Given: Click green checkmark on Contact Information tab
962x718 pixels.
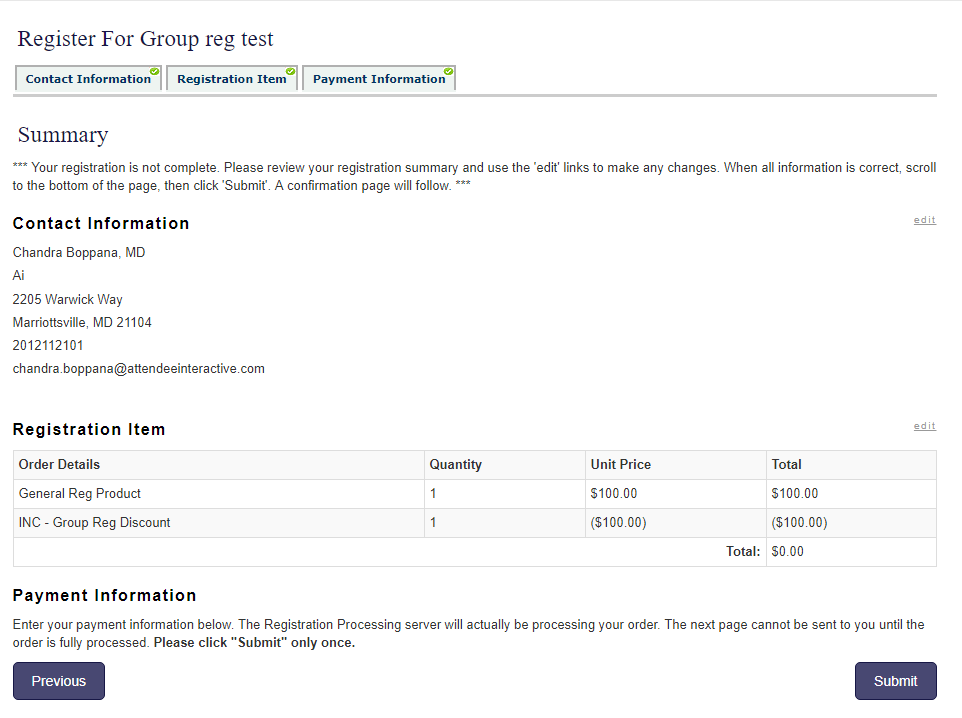Looking at the screenshot, I should coord(155,71).
